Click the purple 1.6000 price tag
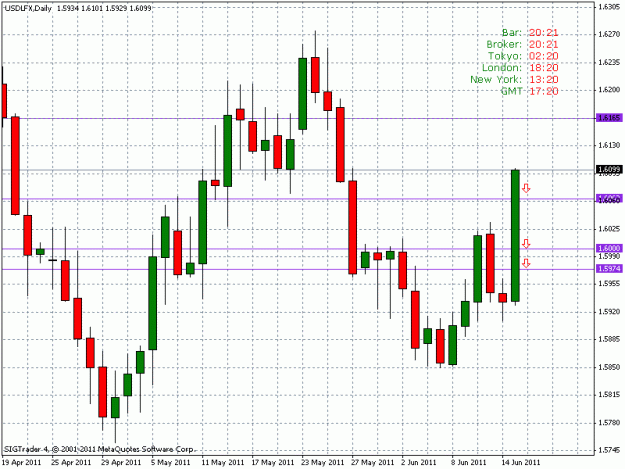The height and width of the screenshot is (469, 625). click(609, 248)
